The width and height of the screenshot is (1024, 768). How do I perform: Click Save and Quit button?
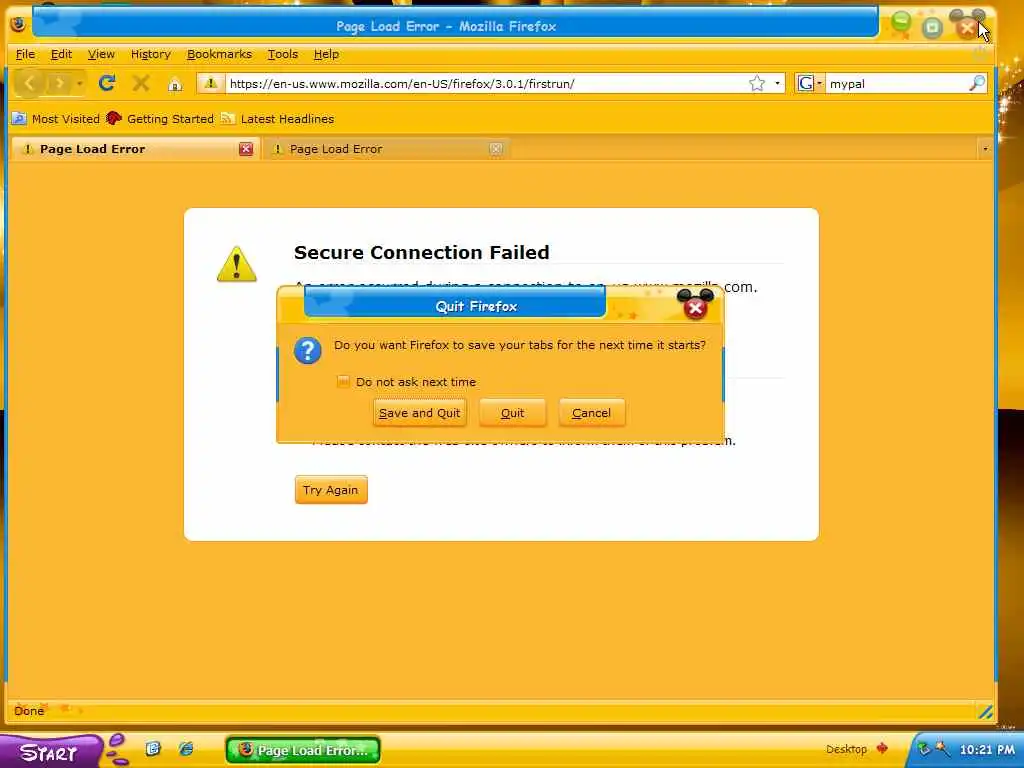coord(420,413)
